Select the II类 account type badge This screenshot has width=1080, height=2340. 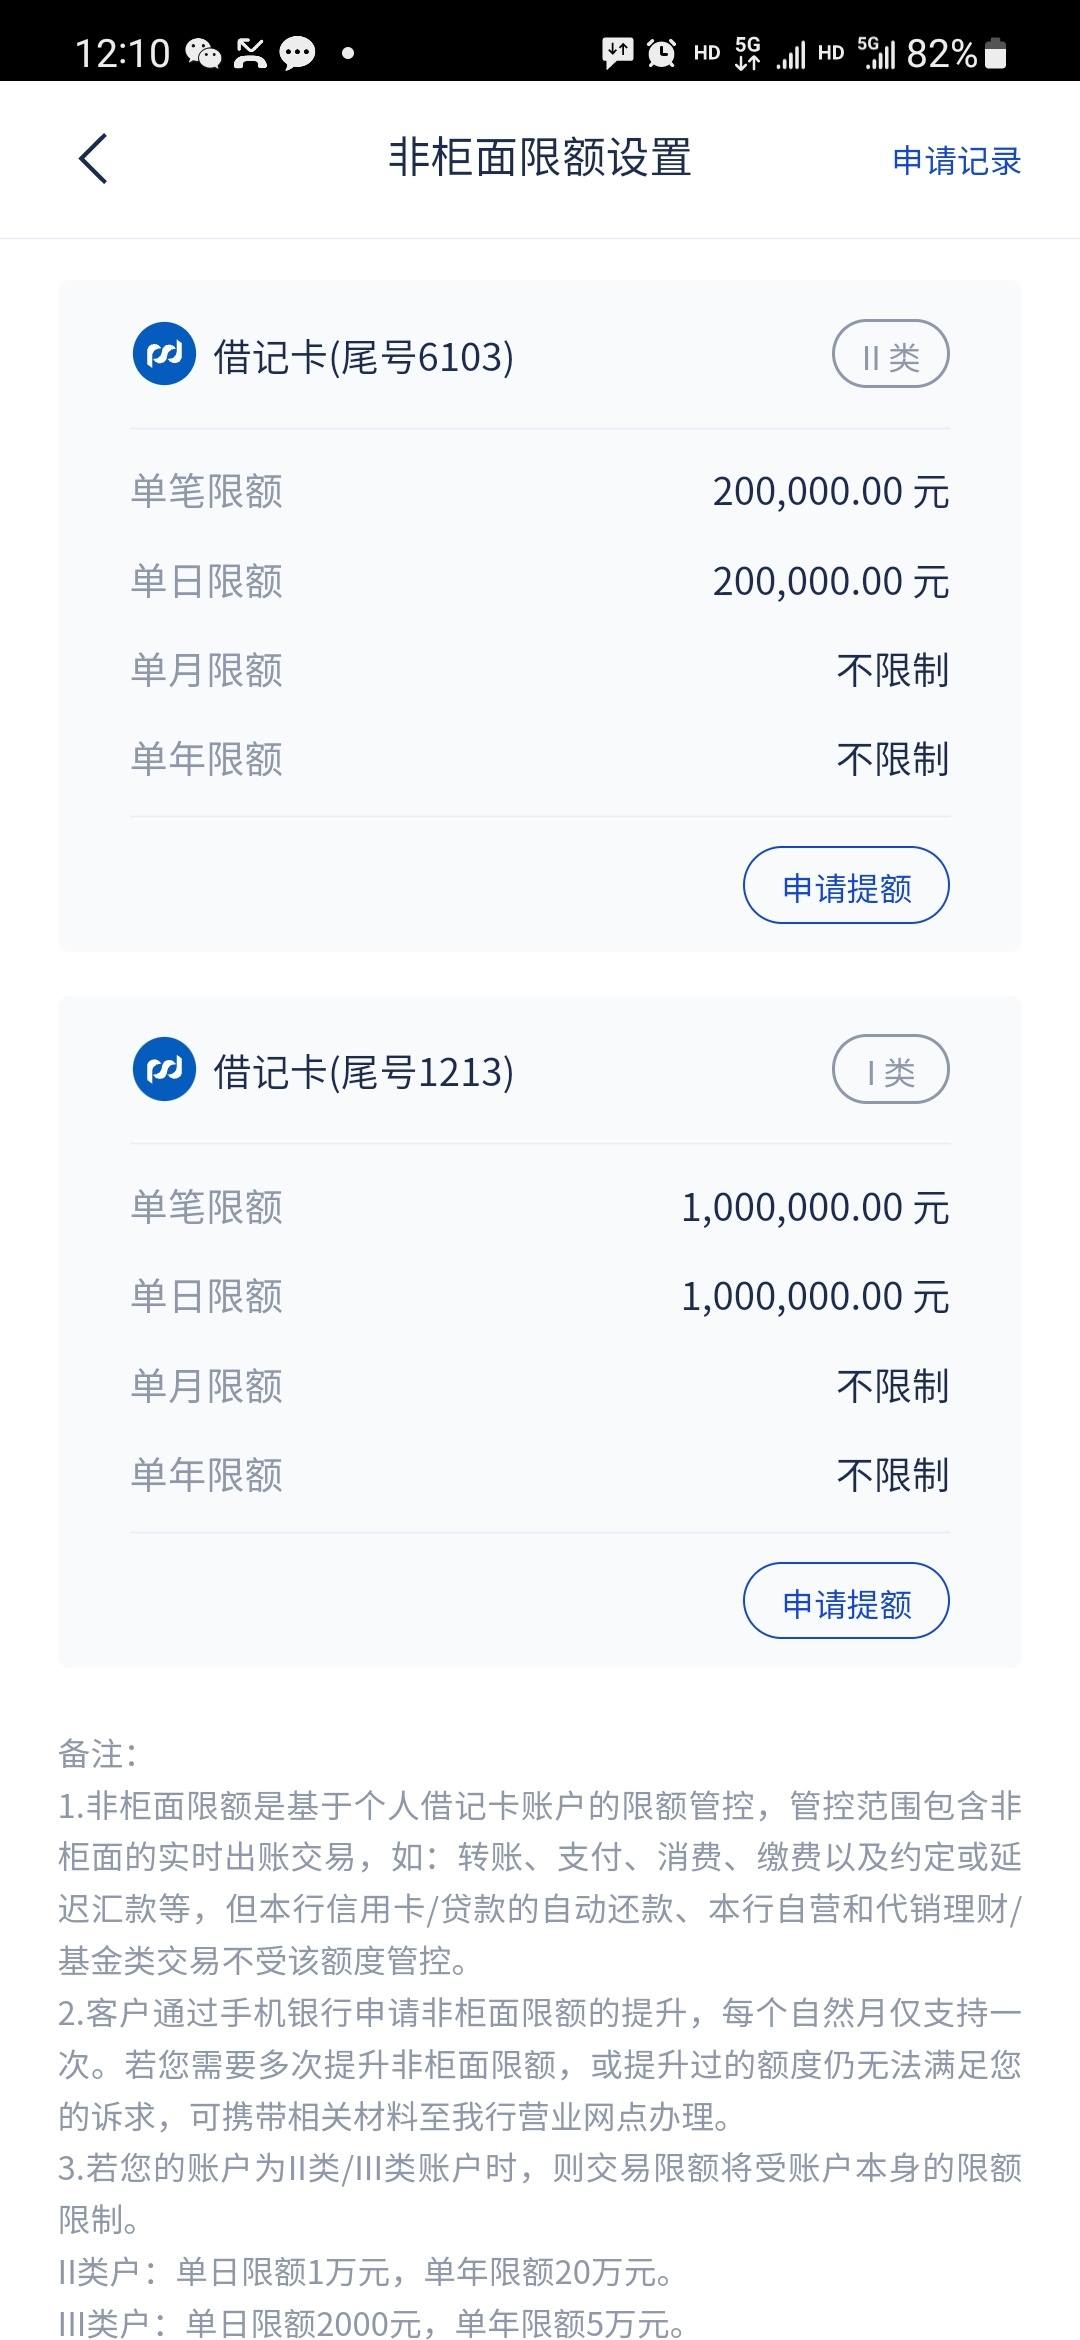[x=890, y=354]
